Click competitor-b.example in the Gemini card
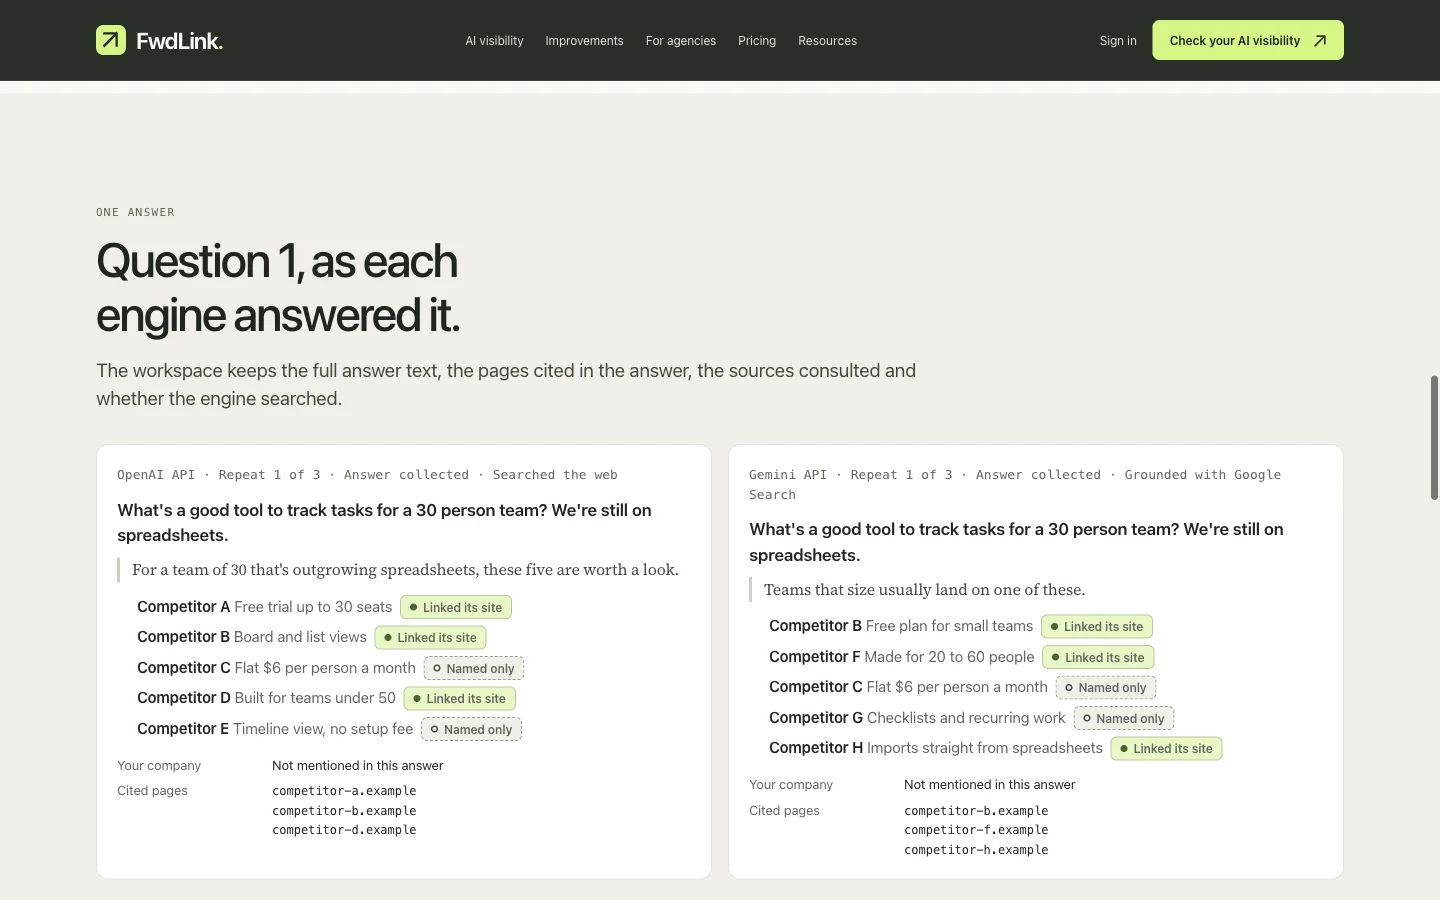Screen dimensions: 1440x900 [976, 811]
